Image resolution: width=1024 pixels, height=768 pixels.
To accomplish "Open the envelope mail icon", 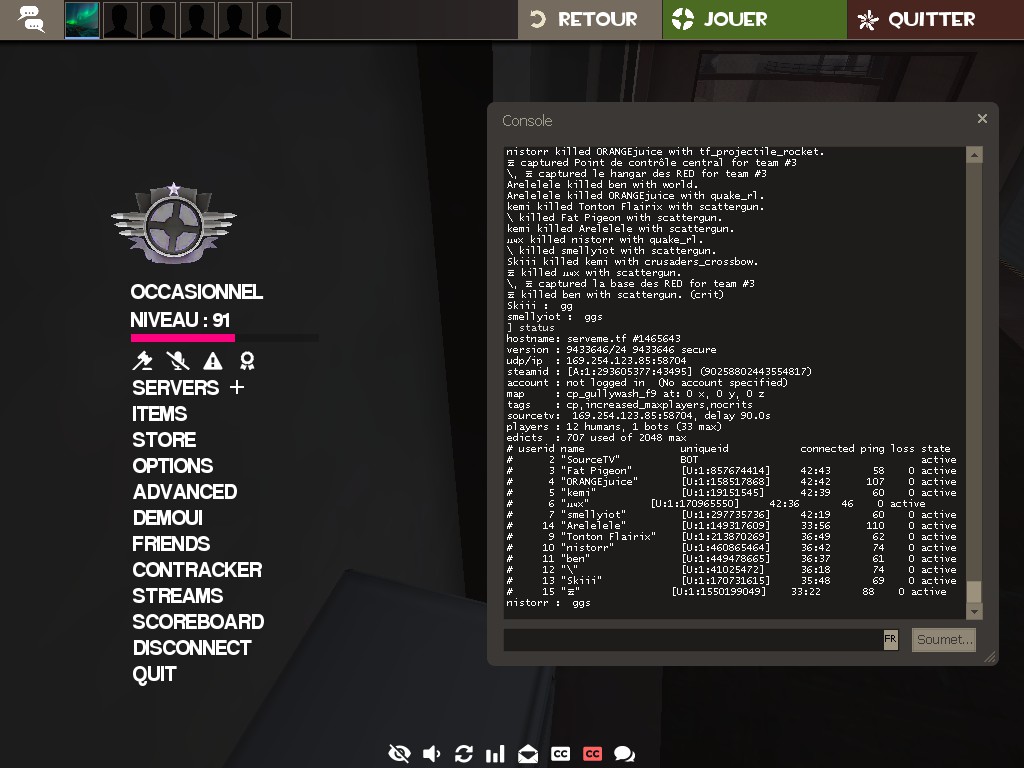I will [x=527, y=754].
